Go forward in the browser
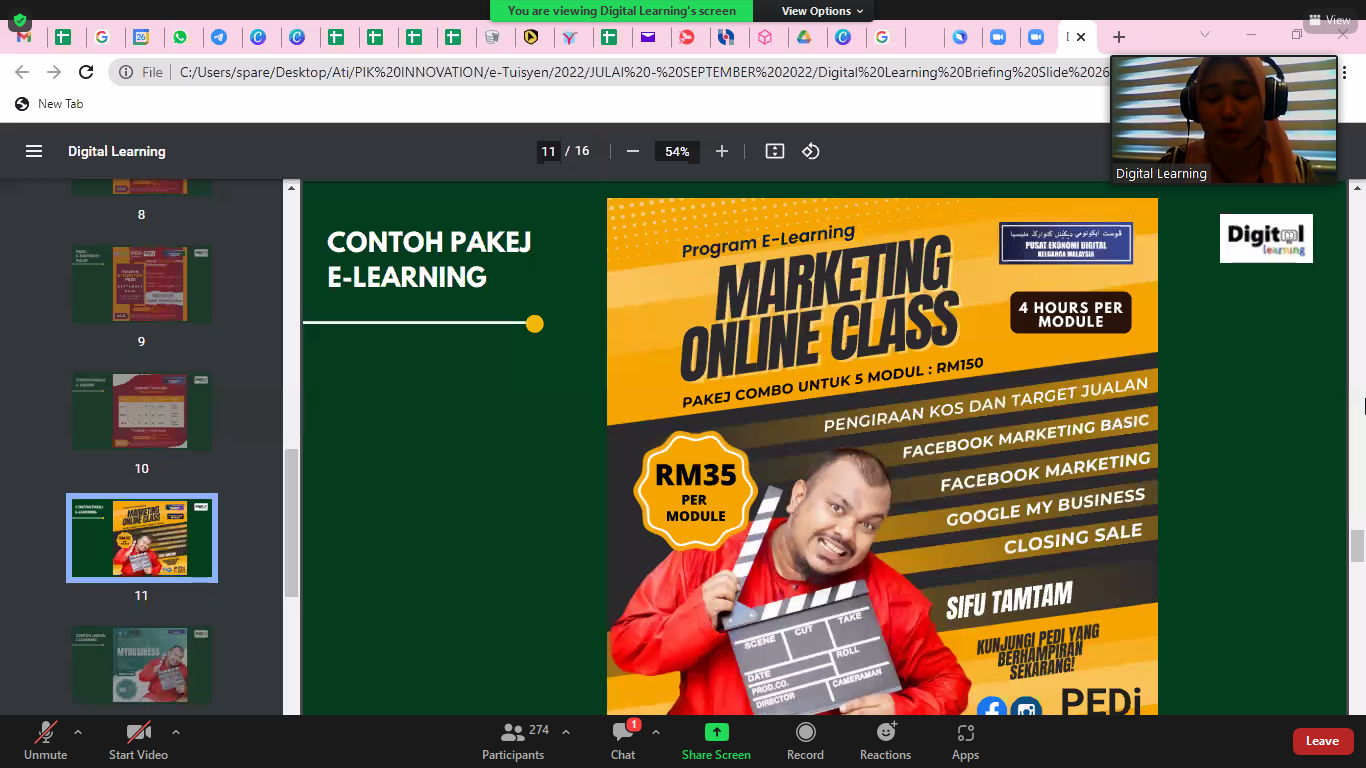Screen dimensions: 1366x768 tap(54, 72)
